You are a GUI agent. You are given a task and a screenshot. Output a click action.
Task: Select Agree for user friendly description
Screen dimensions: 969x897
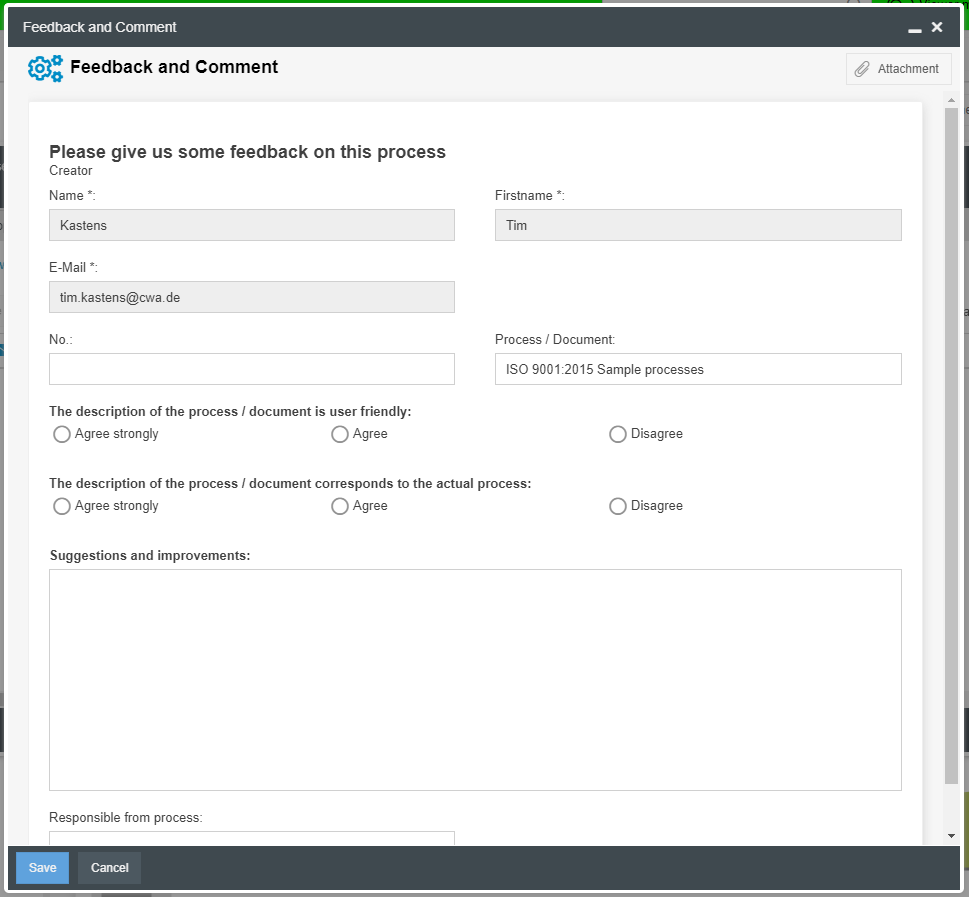[340, 434]
